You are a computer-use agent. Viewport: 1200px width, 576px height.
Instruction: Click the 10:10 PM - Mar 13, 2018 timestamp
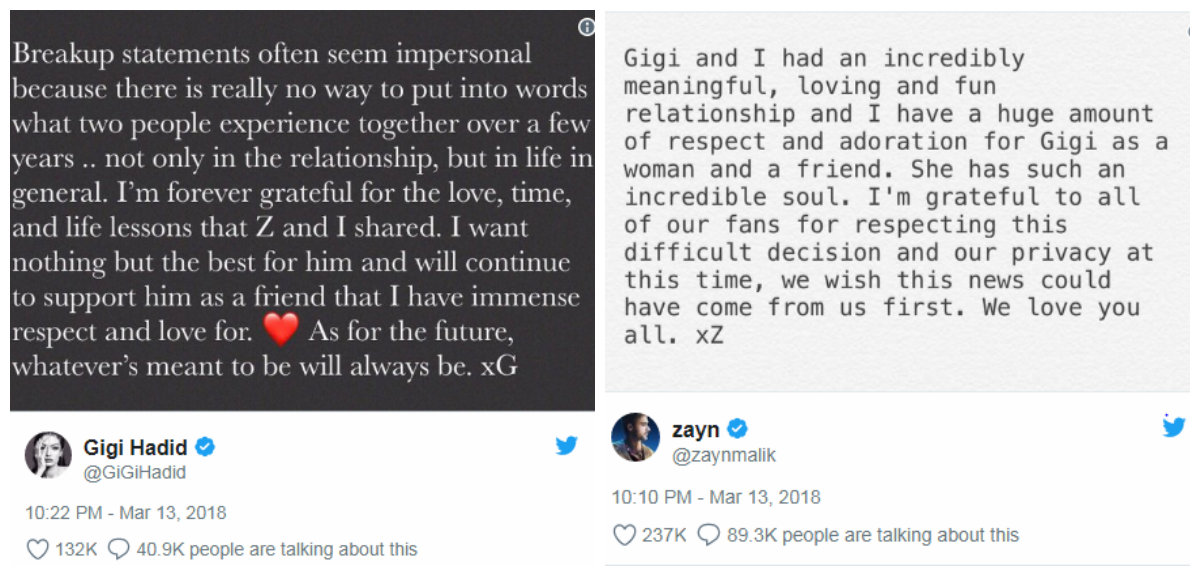point(716,497)
